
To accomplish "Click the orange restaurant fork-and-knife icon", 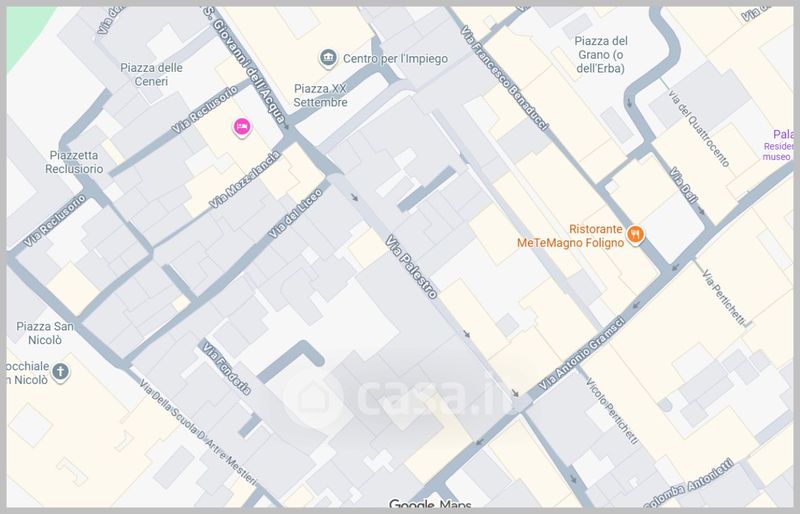I will click(635, 235).
